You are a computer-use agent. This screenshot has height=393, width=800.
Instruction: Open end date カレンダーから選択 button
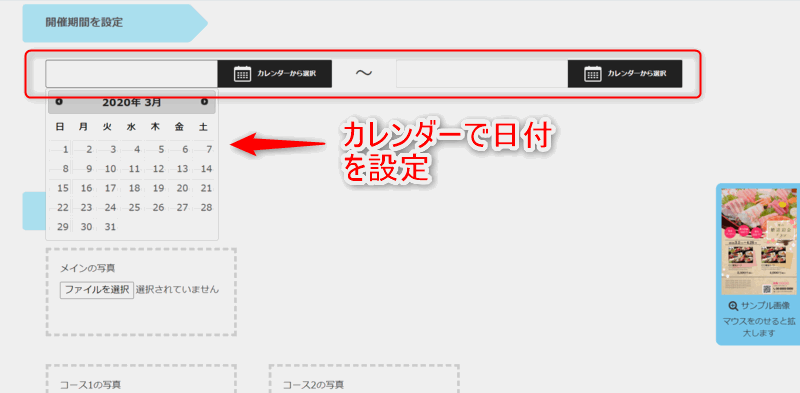click(x=625, y=74)
